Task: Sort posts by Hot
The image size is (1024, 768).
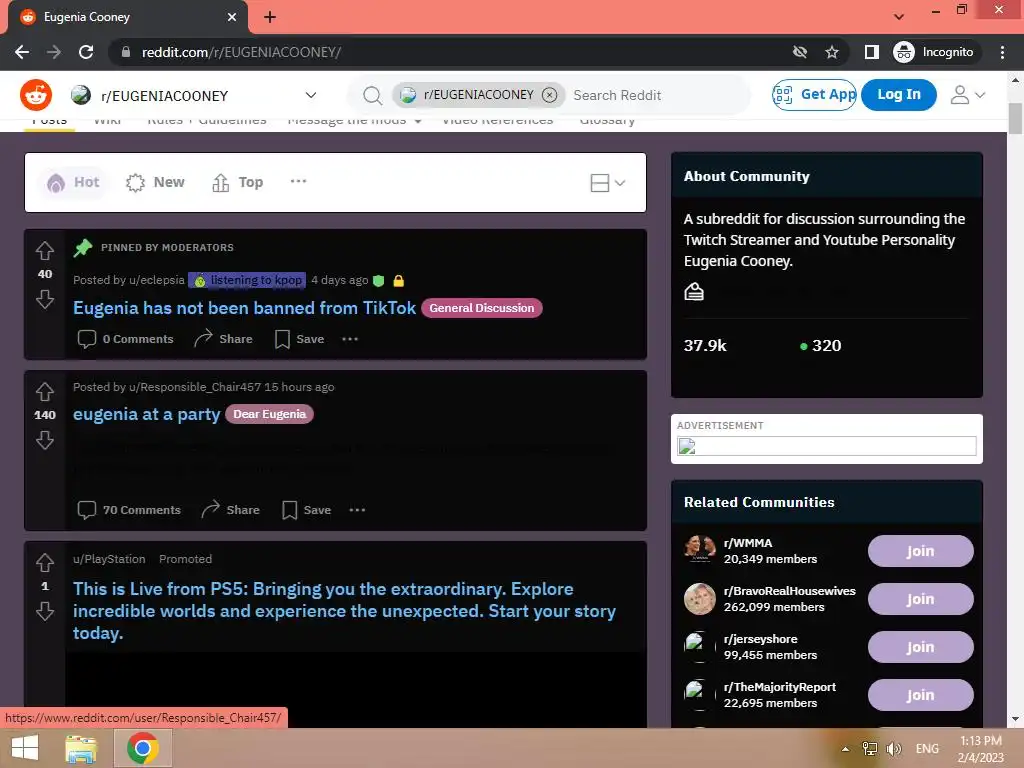Action: click(73, 182)
